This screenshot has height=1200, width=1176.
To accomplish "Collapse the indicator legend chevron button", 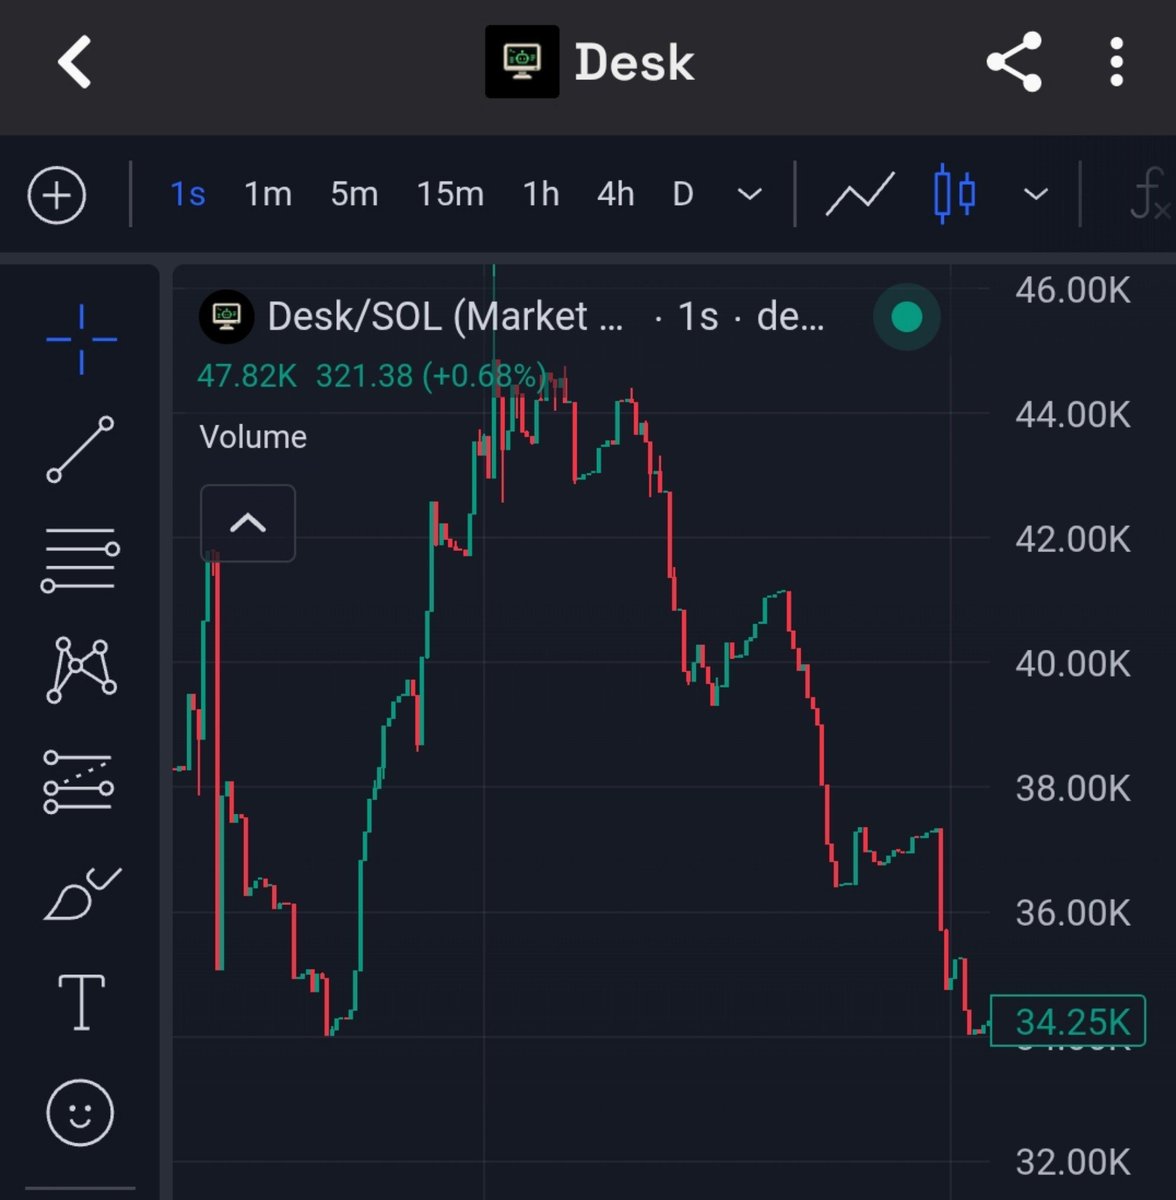I will coord(248,523).
